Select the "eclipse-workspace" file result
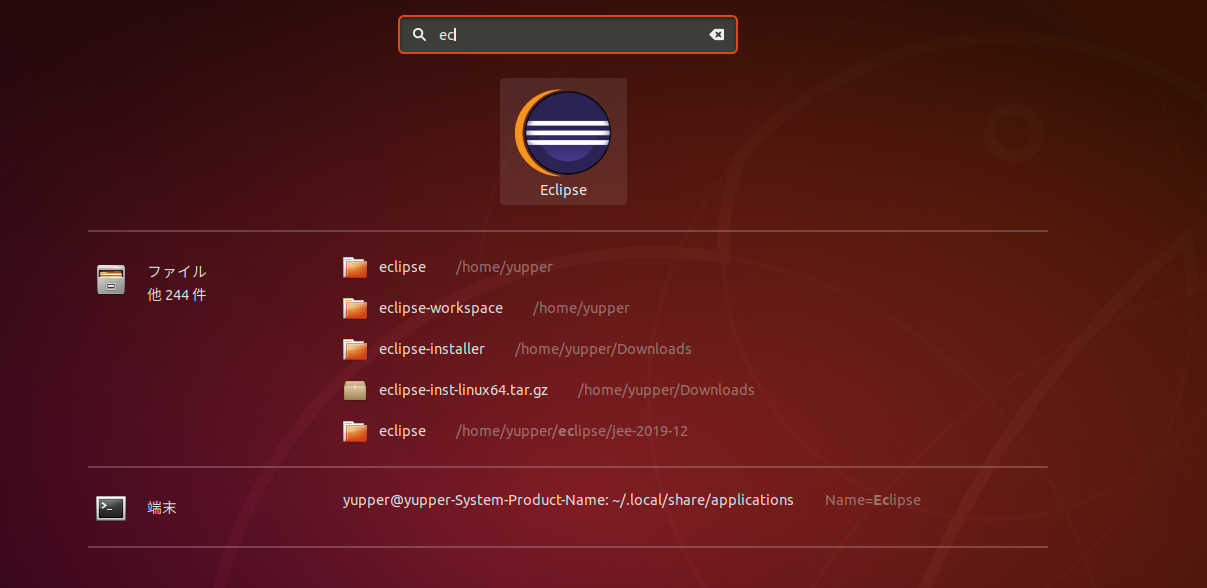Viewport: 1207px width, 588px height. click(441, 308)
